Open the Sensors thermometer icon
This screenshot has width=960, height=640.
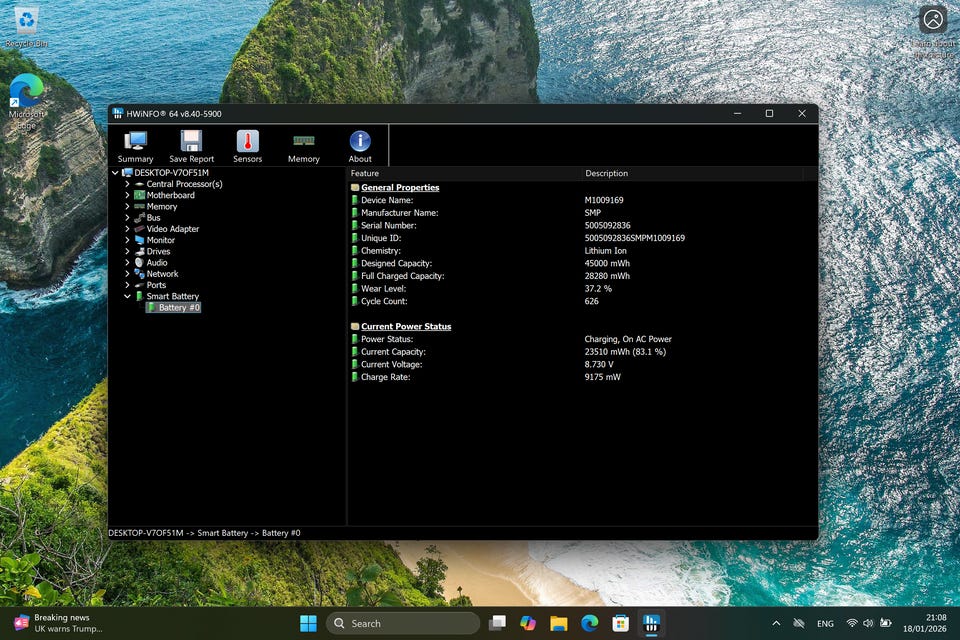tap(247, 146)
